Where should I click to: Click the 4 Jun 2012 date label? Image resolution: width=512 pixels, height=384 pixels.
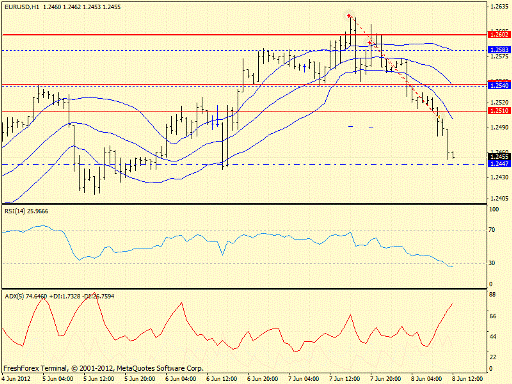(x=16, y=379)
